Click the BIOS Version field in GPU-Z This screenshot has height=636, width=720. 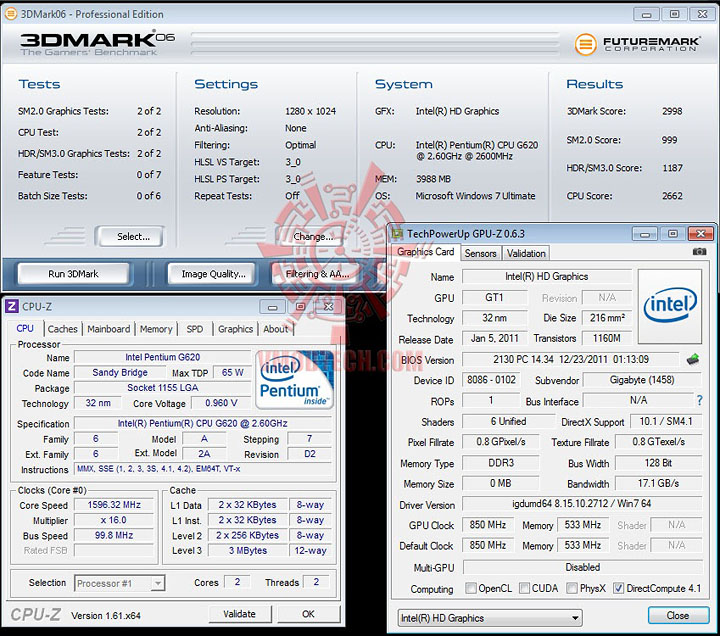tap(571, 360)
